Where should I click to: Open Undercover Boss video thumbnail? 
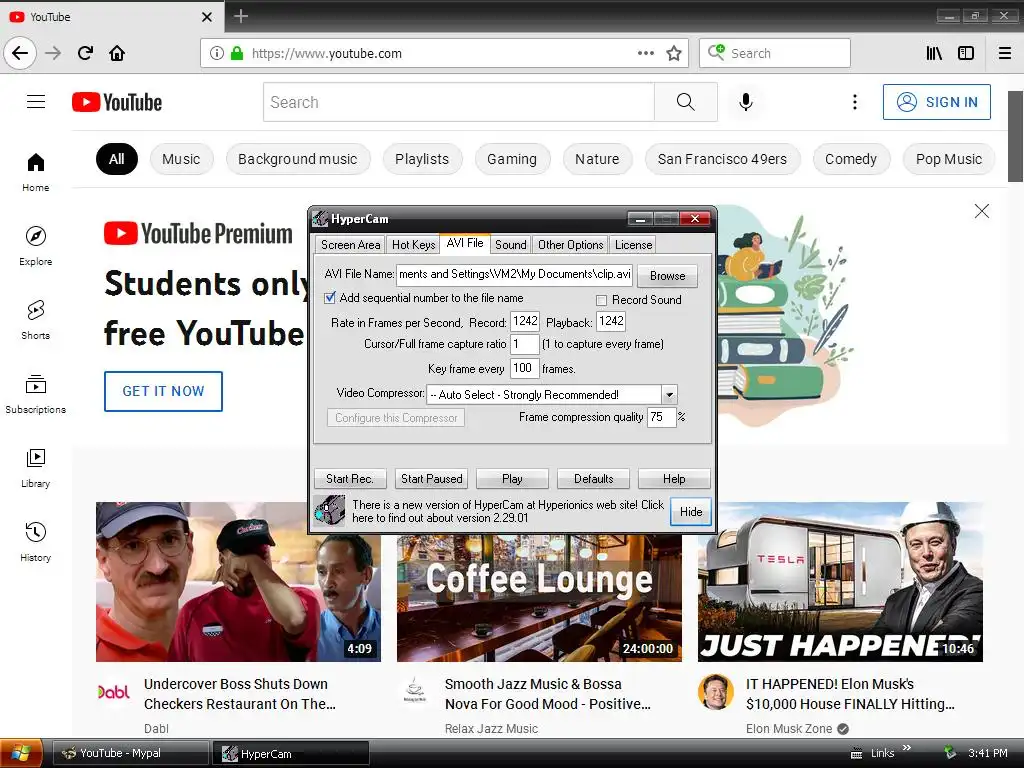click(238, 581)
